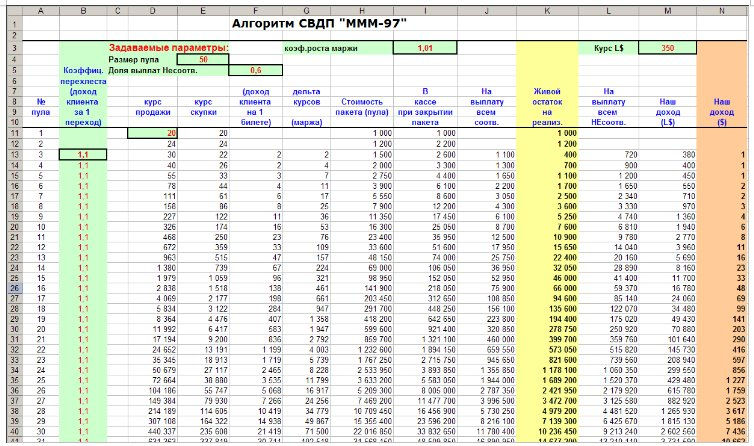Click the 'Размер пула' label cell
This screenshot has height=446, width=754.
click(x=142, y=60)
